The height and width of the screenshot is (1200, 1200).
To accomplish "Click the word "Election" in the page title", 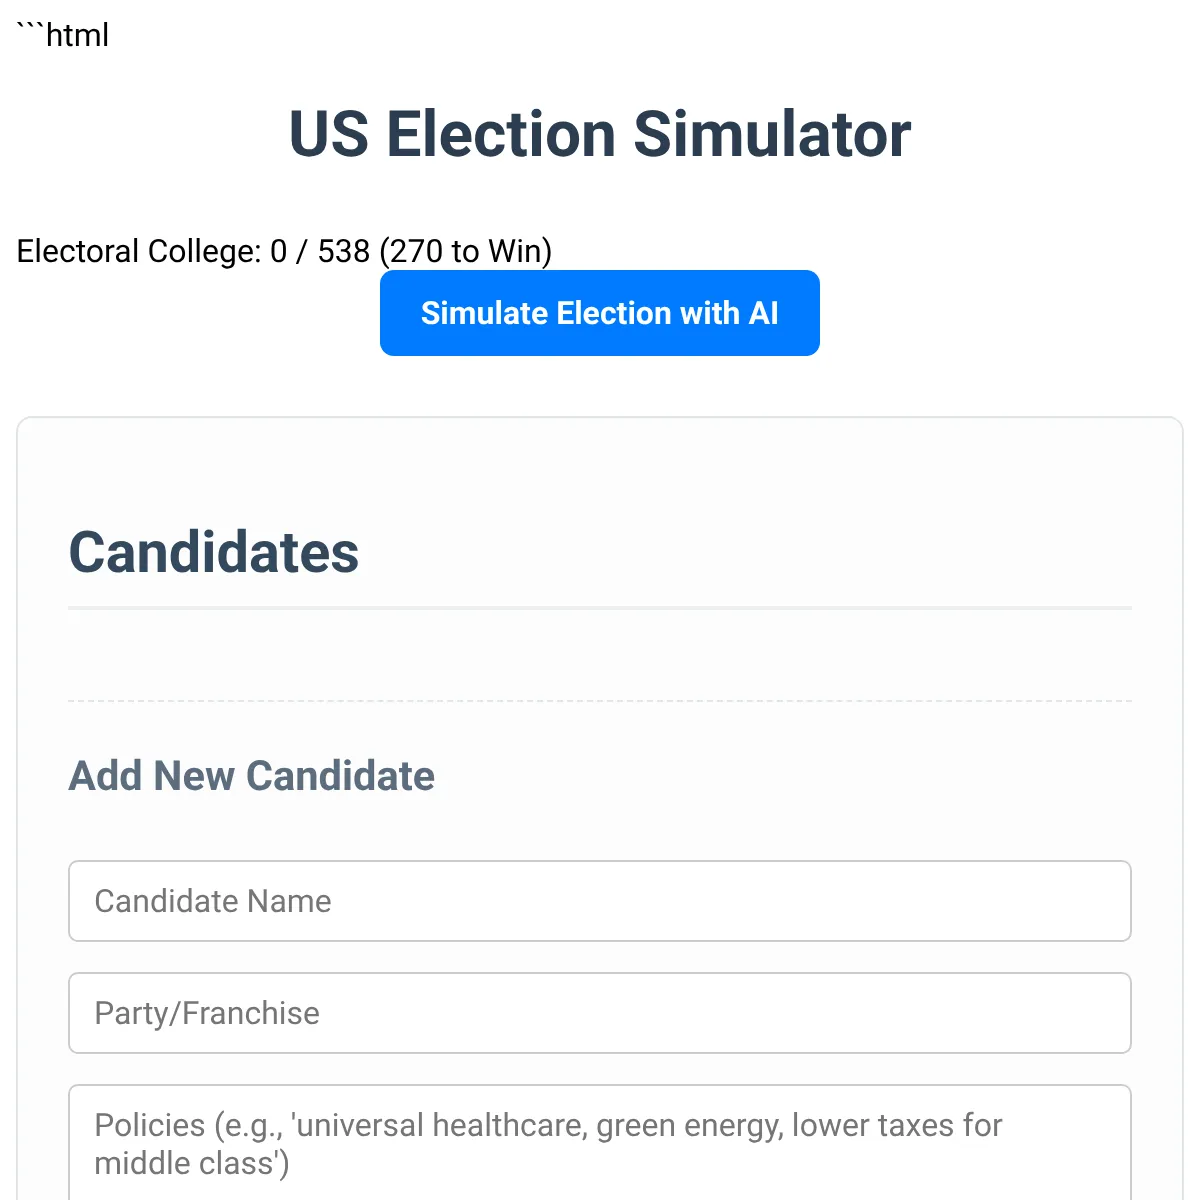I will coord(501,134).
